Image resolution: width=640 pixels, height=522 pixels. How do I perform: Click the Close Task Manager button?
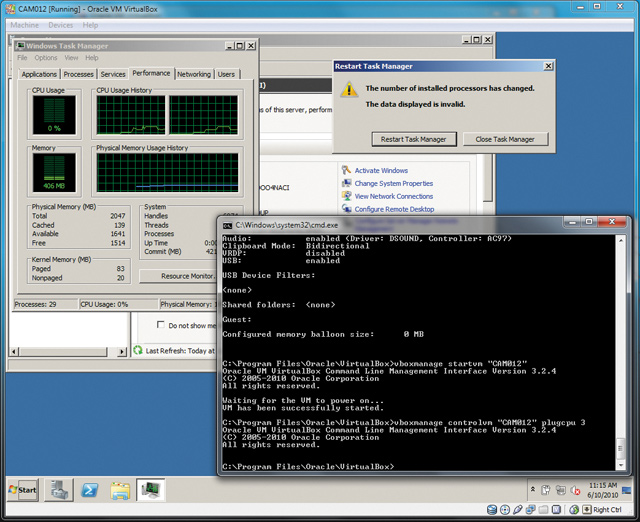[505, 139]
